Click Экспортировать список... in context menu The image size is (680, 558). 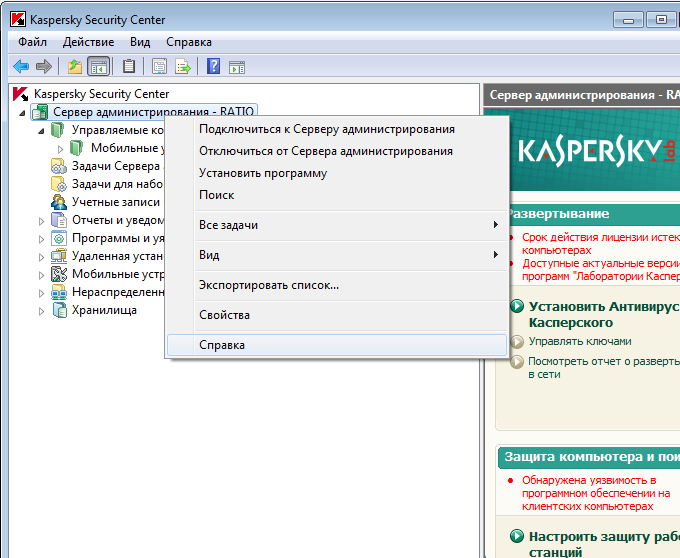click(x=268, y=285)
